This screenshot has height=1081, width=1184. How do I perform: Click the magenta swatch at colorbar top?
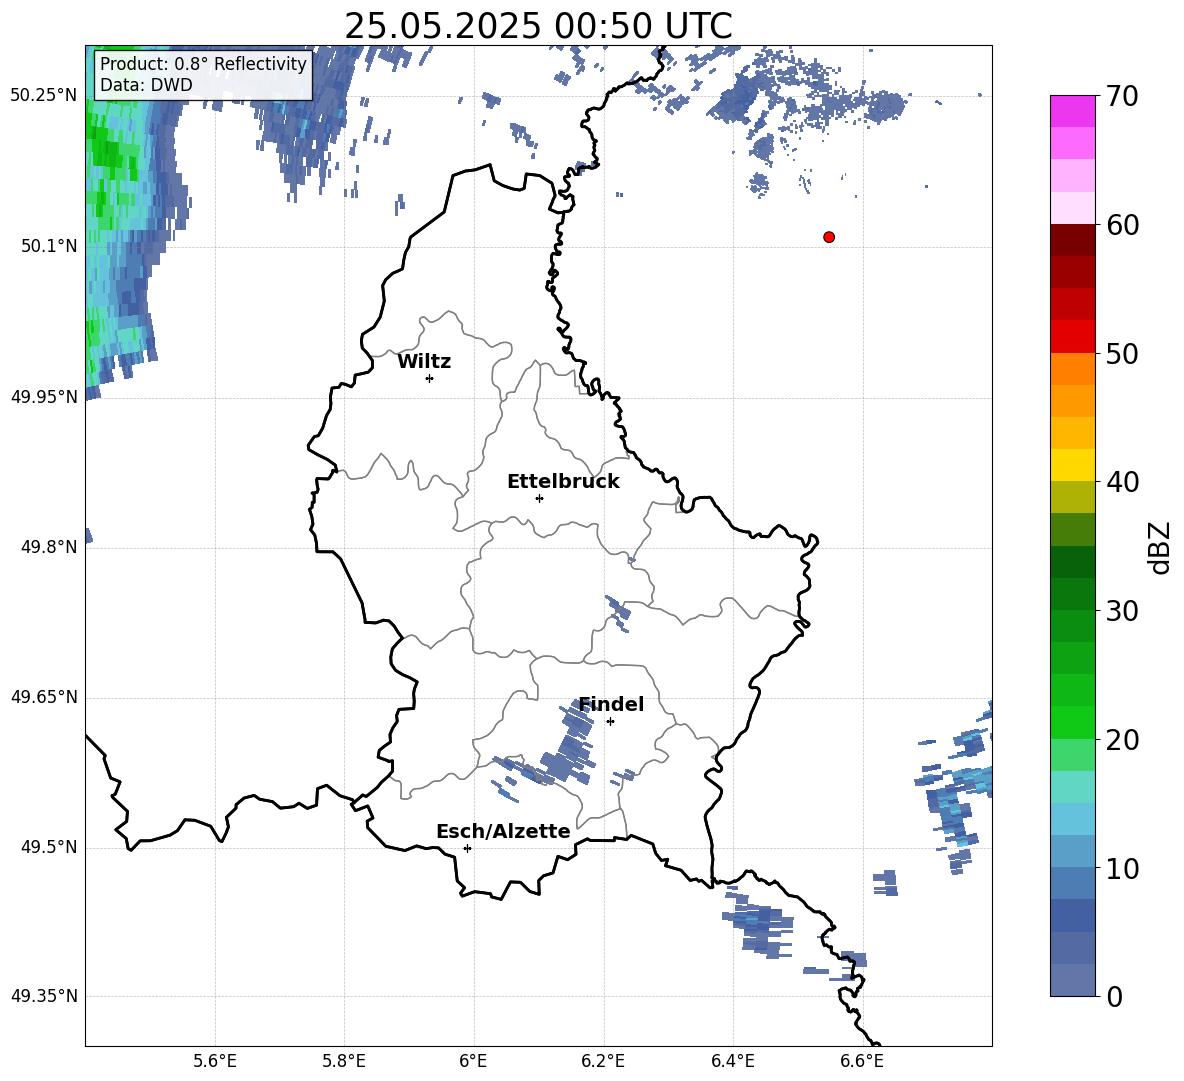1073,111
